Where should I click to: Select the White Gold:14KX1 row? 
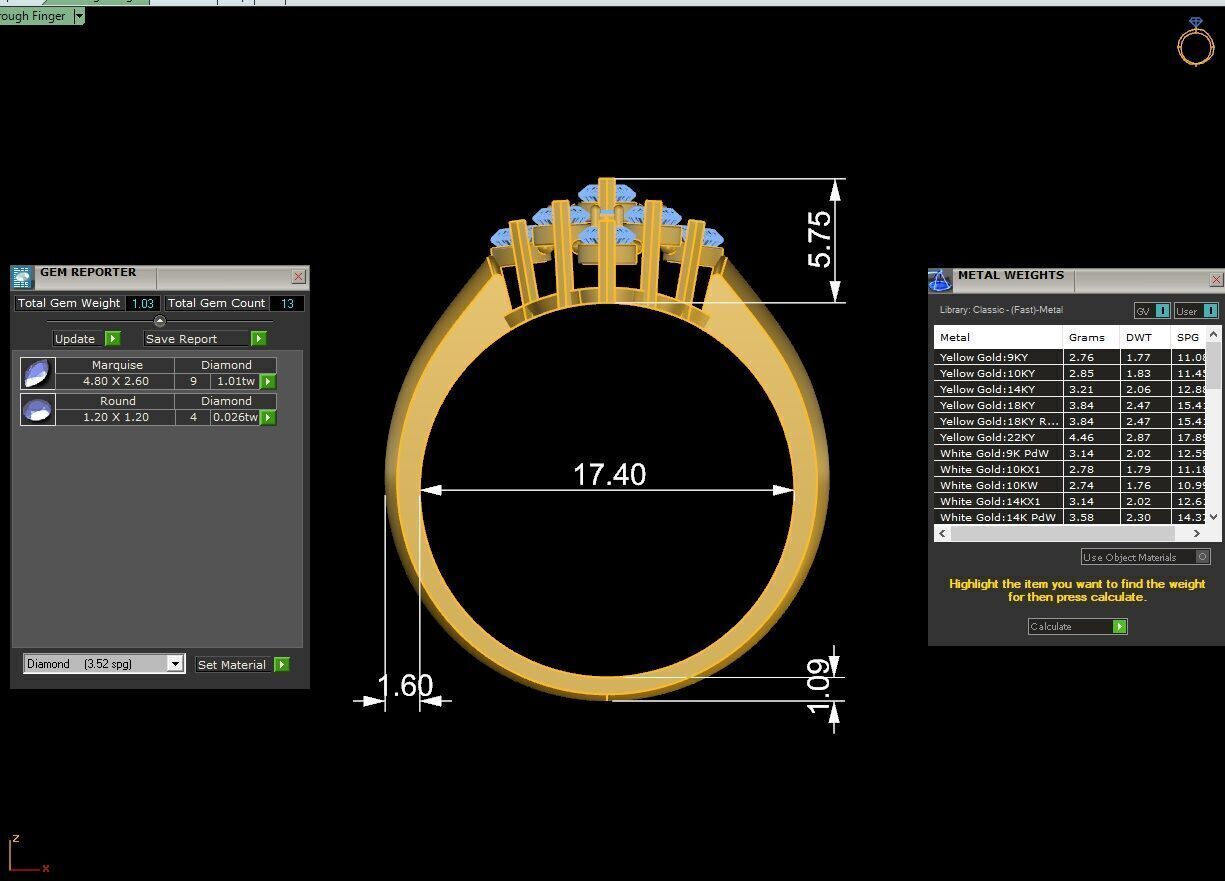click(x=1070, y=501)
